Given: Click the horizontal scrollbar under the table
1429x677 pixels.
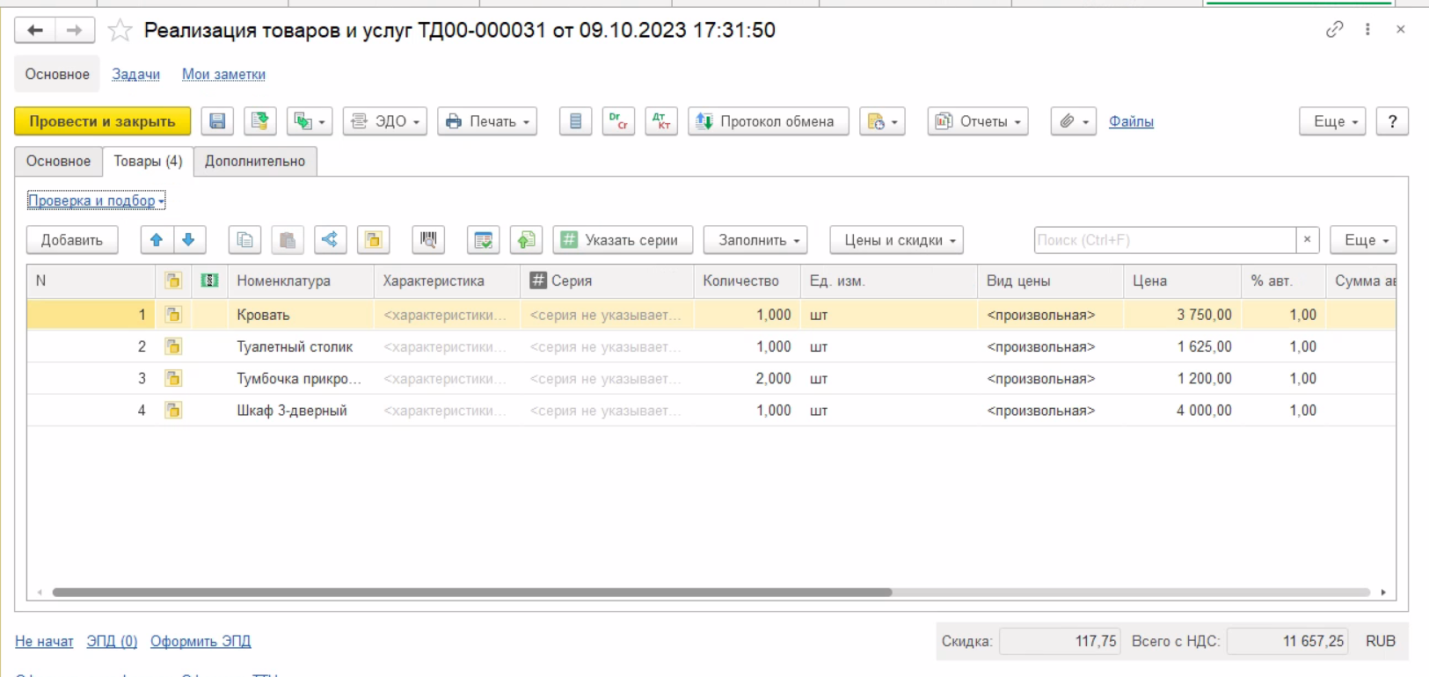Looking at the screenshot, I should 470,592.
